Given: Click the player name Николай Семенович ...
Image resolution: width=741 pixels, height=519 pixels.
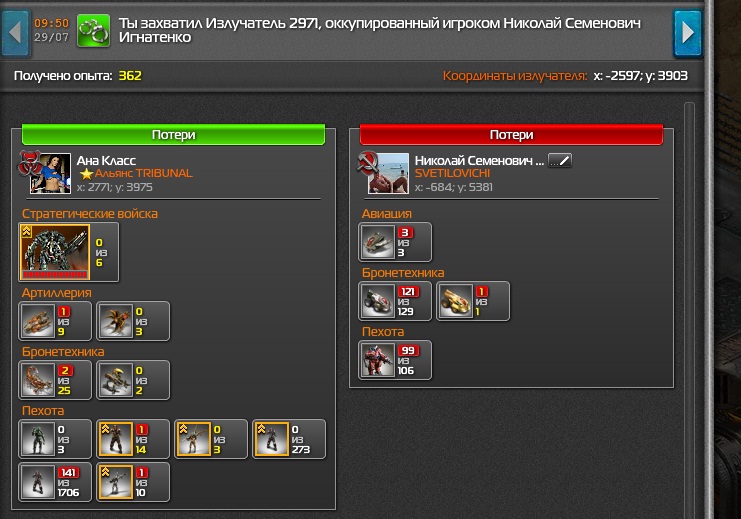Looking at the screenshot, I should [479, 161].
